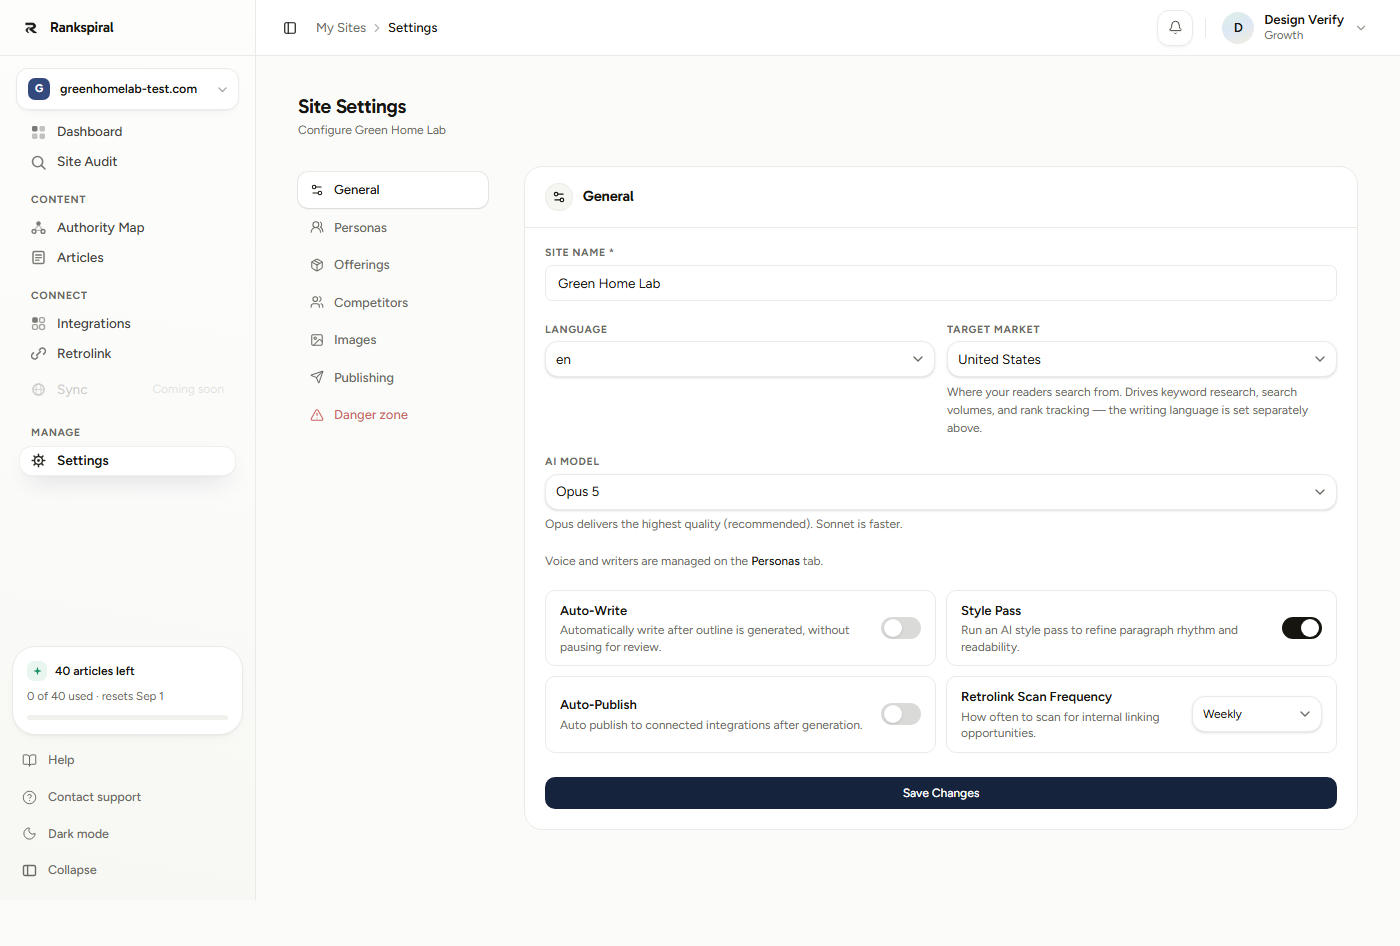
Task: Click the Offerings box icon
Action: [317, 265]
